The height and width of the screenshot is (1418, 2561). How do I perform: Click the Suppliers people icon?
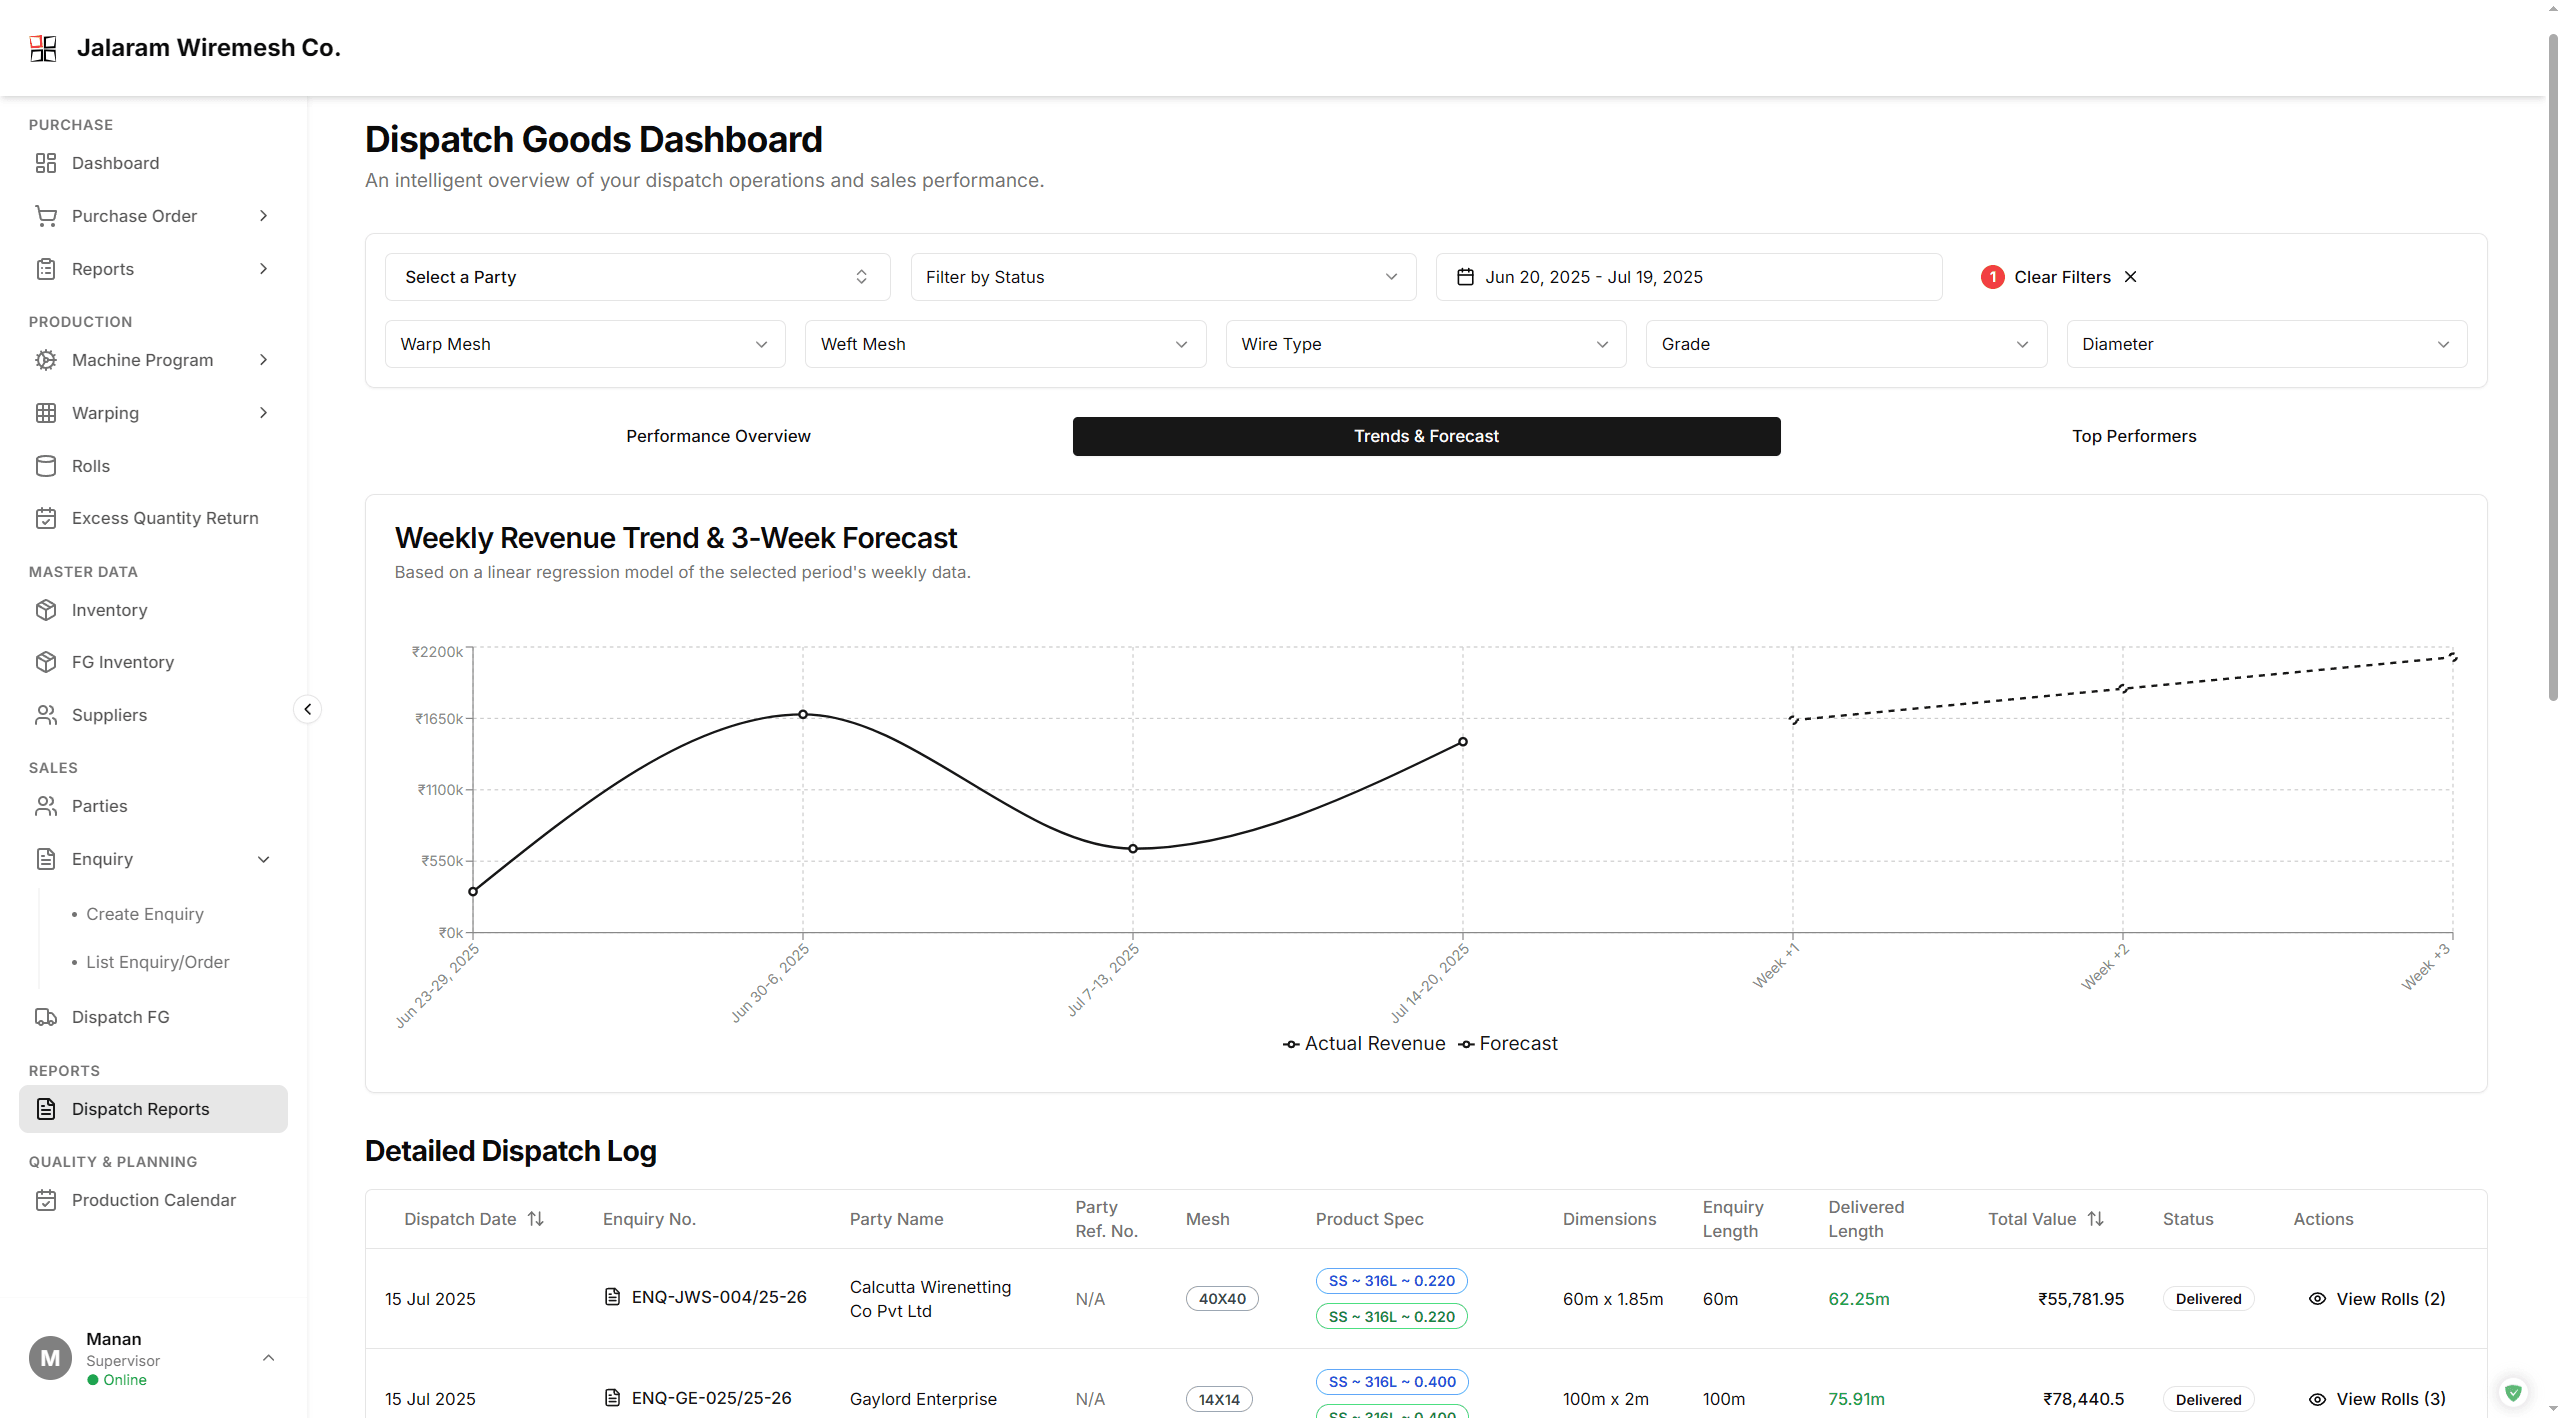(46, 715)
